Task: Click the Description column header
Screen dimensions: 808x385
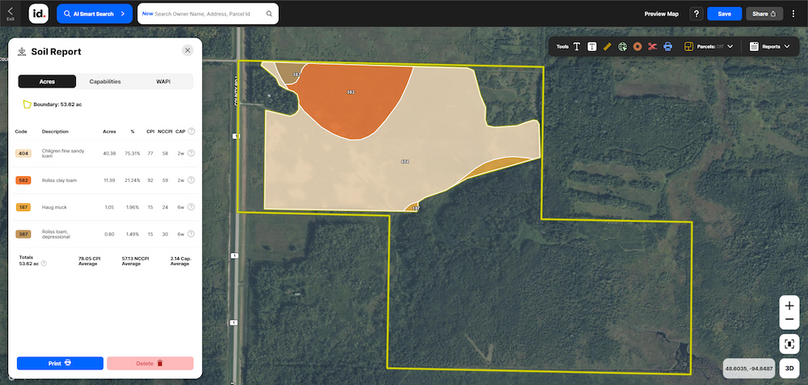Action: [55, 131]
